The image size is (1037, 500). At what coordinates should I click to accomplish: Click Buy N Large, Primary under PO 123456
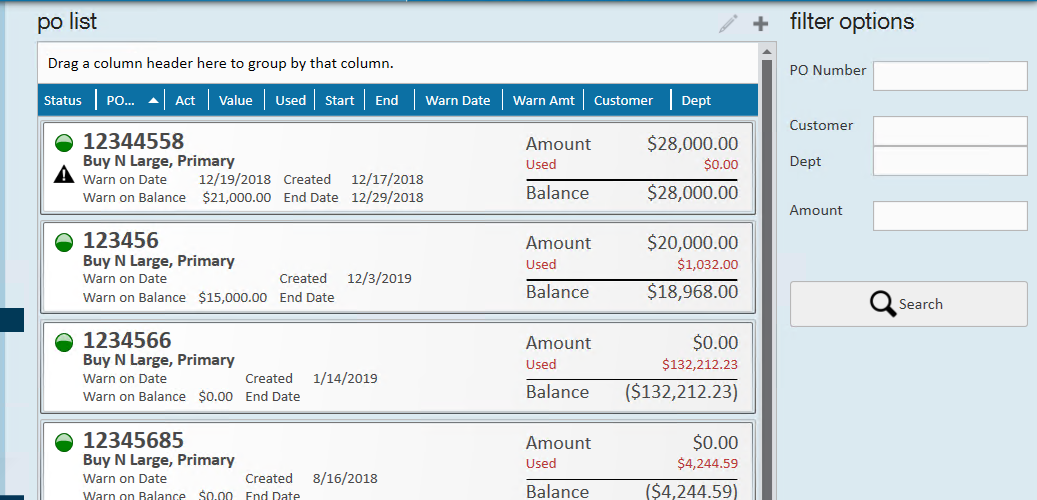pos(159,261)
